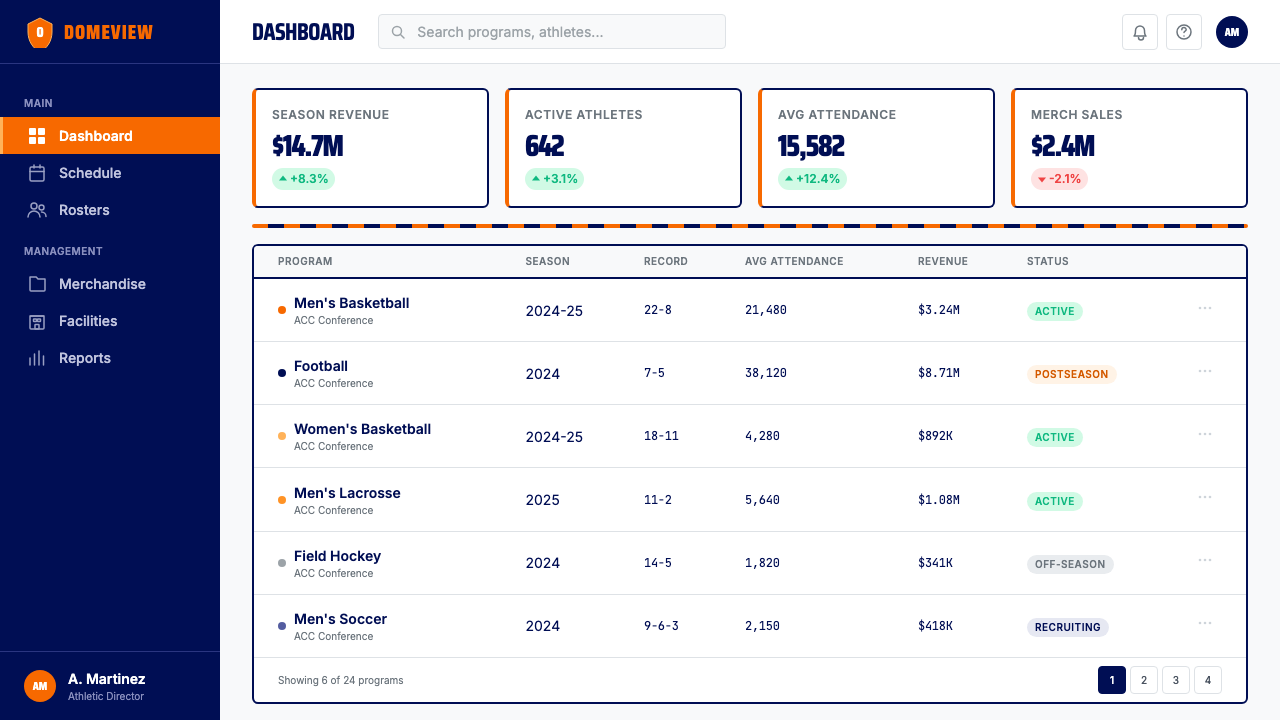Screen dimensions: 1280x720
Task: Open more options for Men's Basketball row
Action: [1205, 308]
